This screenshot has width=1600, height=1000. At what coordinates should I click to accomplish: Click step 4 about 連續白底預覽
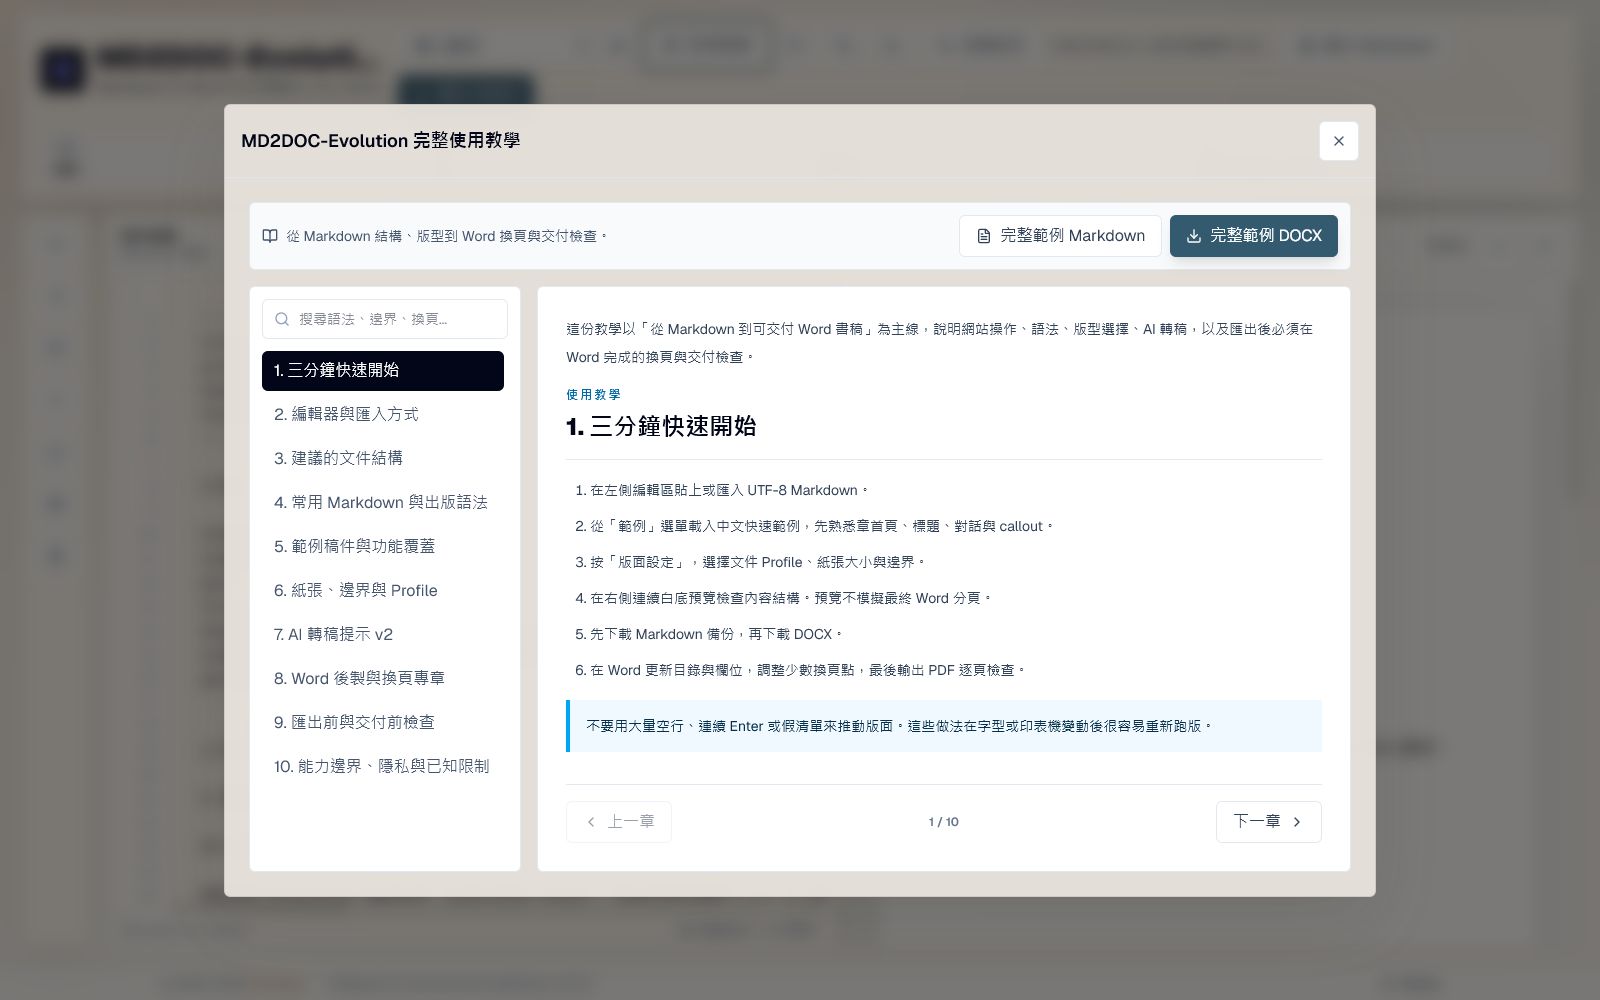783,598
